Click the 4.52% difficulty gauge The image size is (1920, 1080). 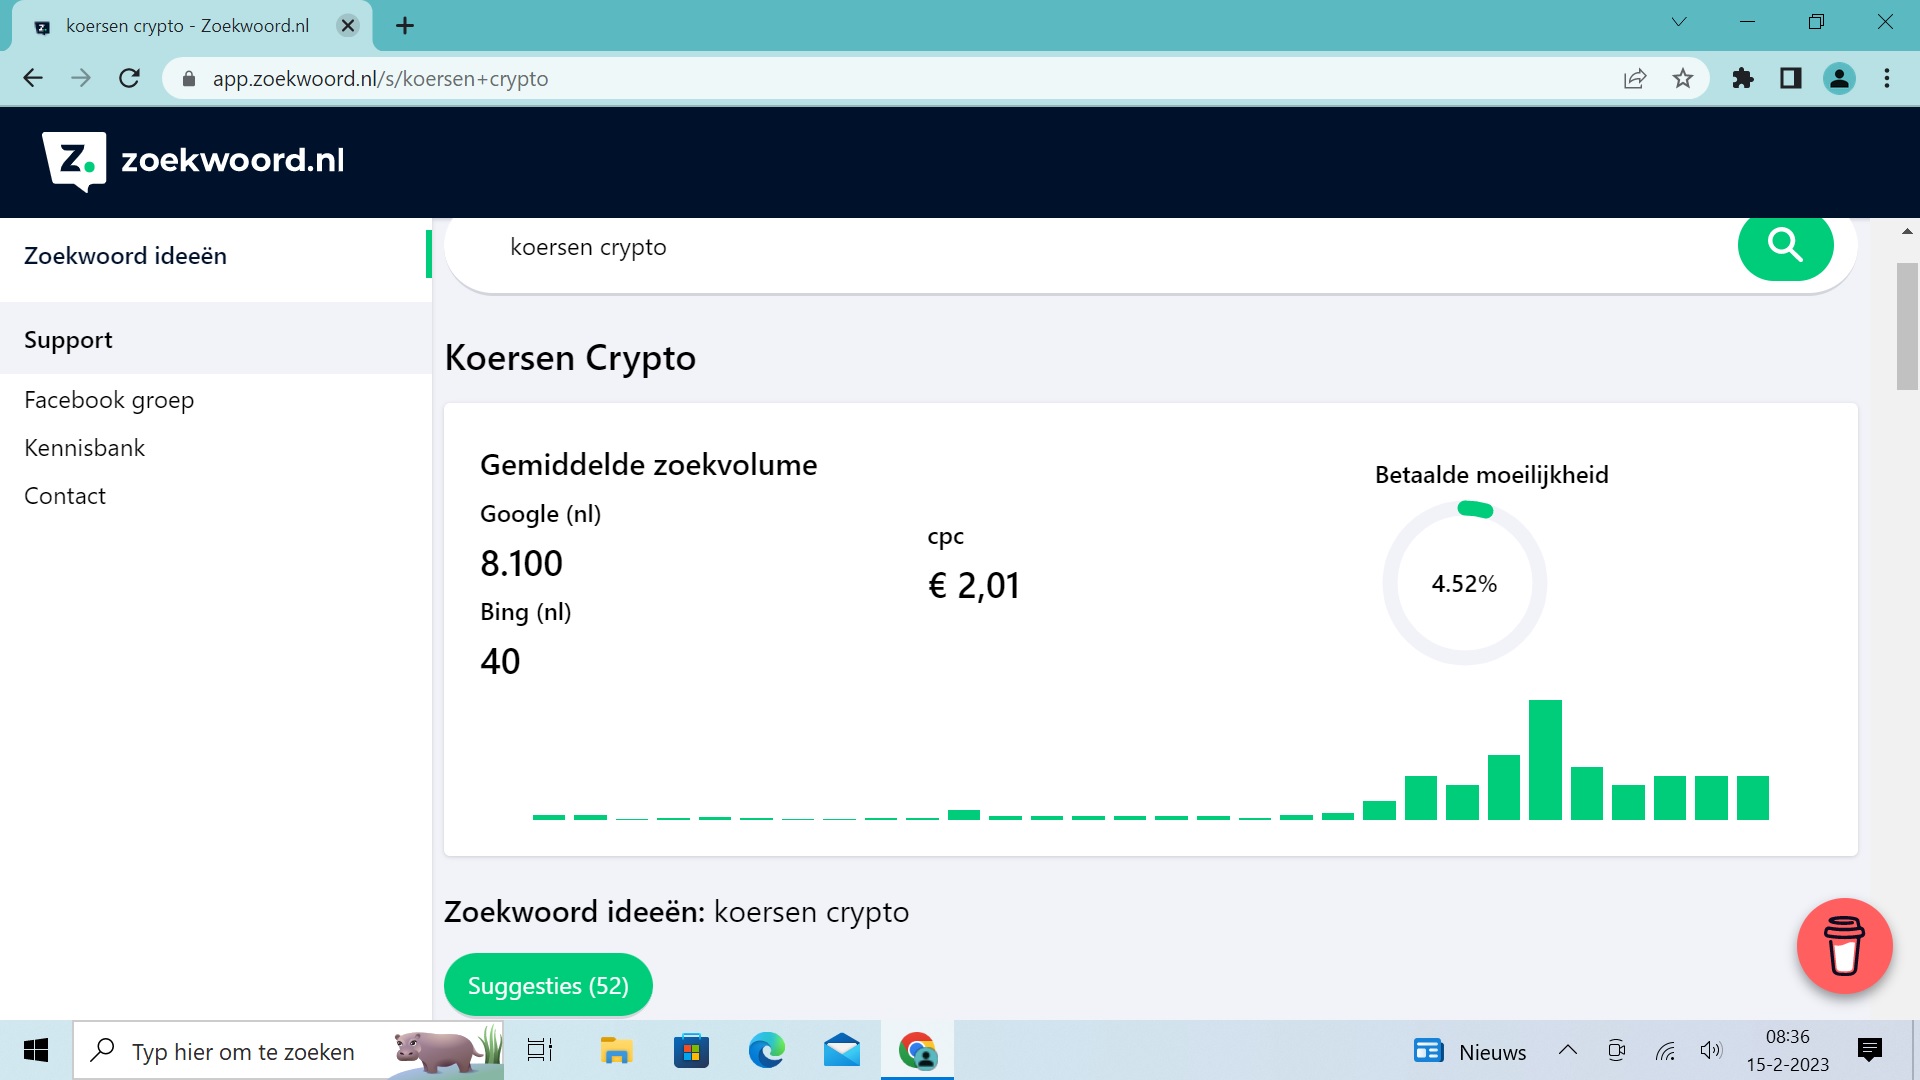tap(1464, 583)
